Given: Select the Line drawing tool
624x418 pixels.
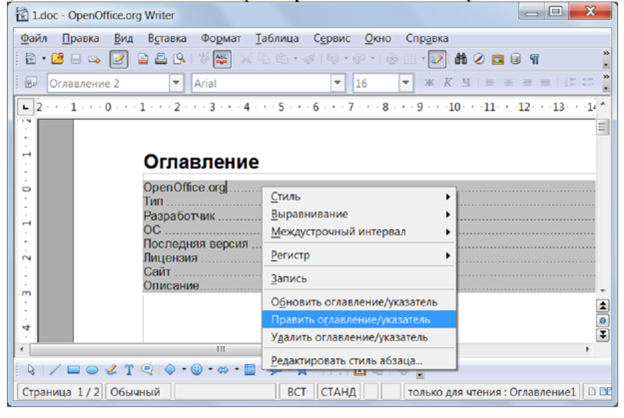Looking at the screenshot, I should coord(48,368).
